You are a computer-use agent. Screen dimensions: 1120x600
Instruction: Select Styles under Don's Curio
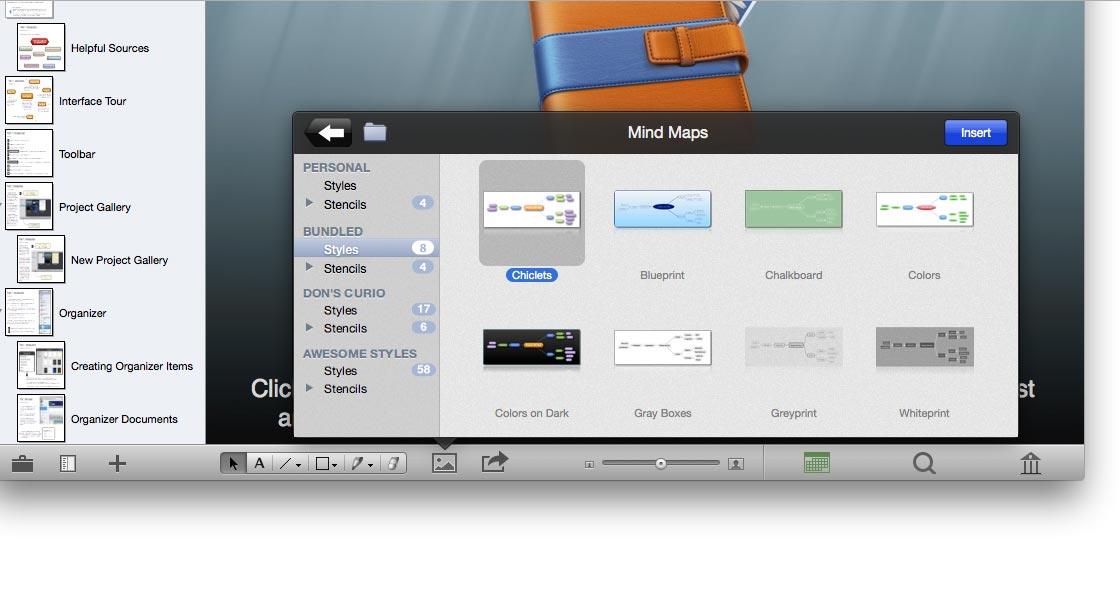(340, 311)
